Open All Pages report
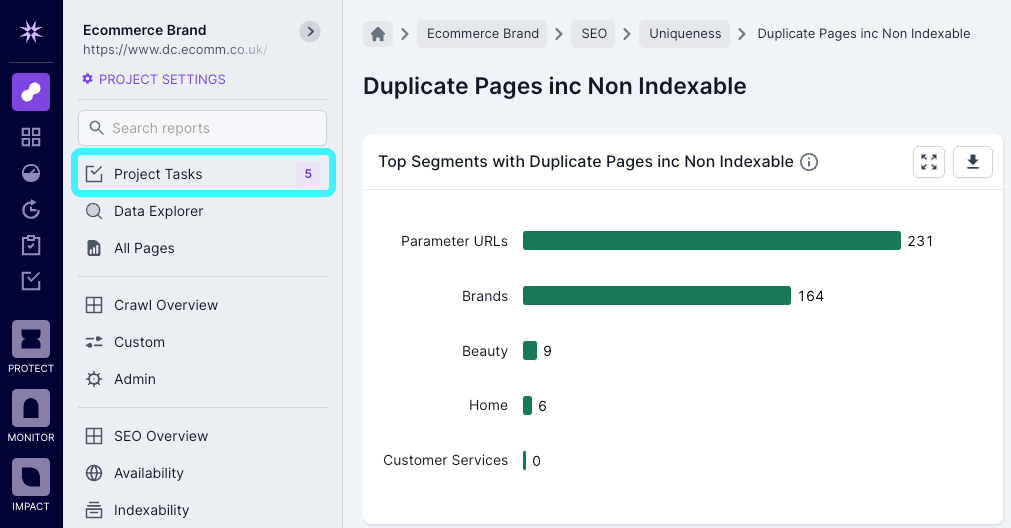1011x528 pixels. pos(202,248)
